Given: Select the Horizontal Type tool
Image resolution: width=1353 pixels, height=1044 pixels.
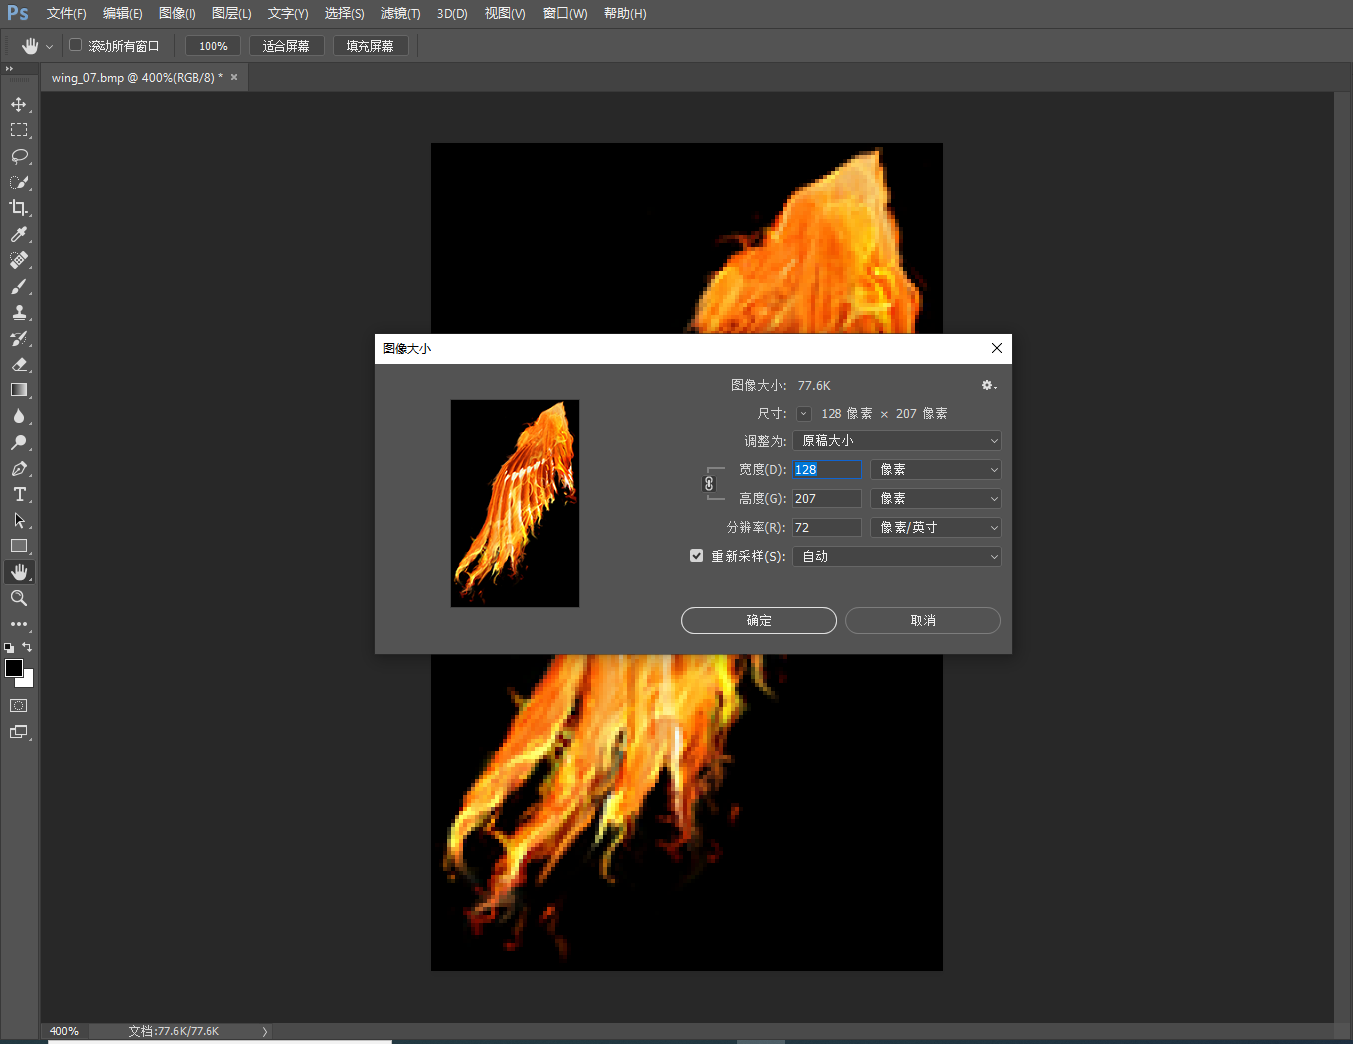Looking at the screenshot, I should click(19, 494).
